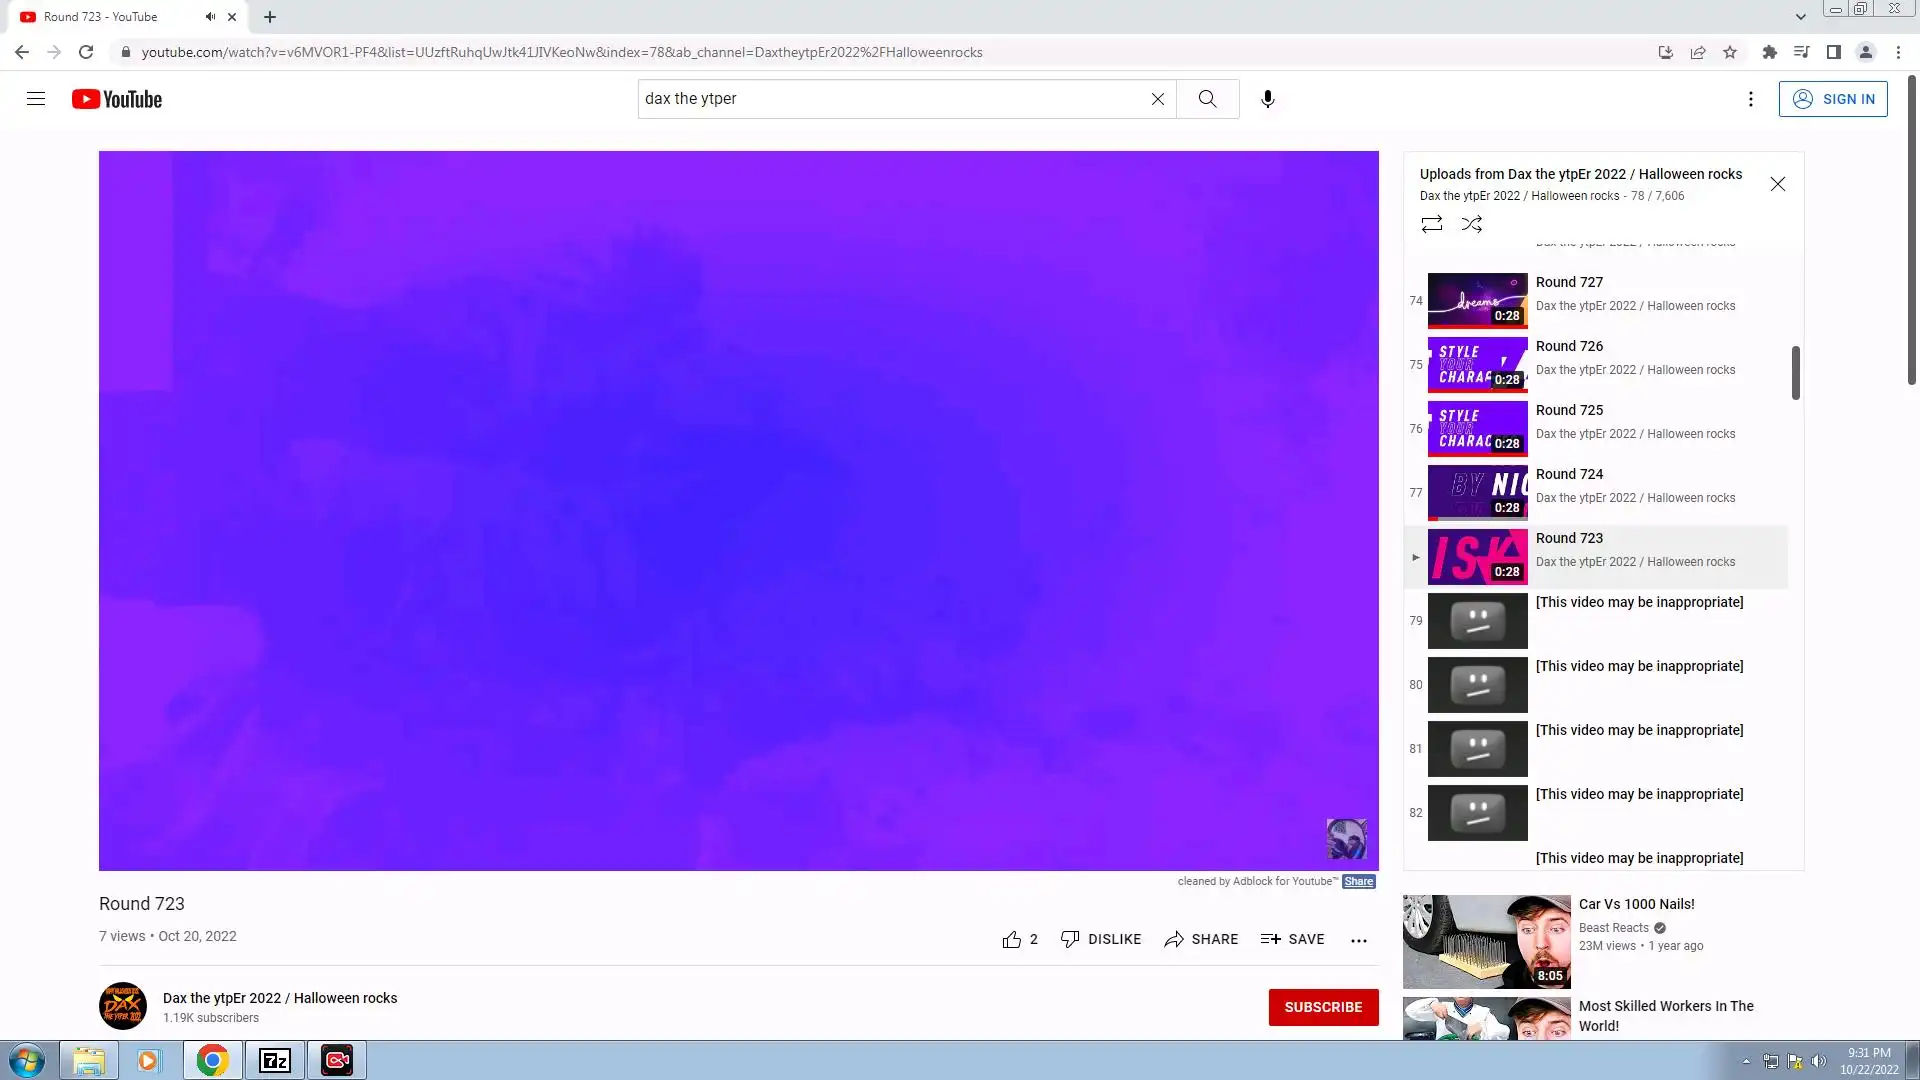
Task: Click the voice search microphone icon
Action: click(1267, 99)
